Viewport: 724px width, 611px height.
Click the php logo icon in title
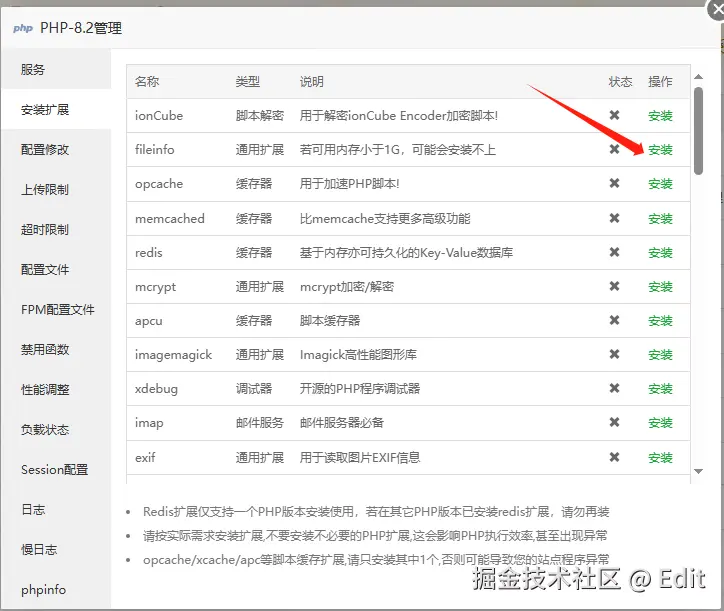(23, 28)
